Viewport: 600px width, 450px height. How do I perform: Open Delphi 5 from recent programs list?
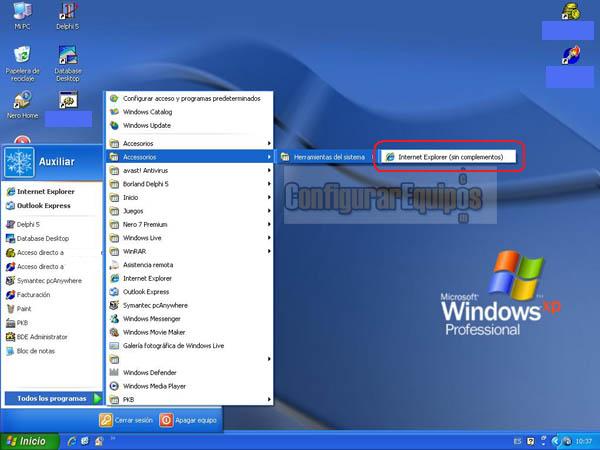(23, 225)
